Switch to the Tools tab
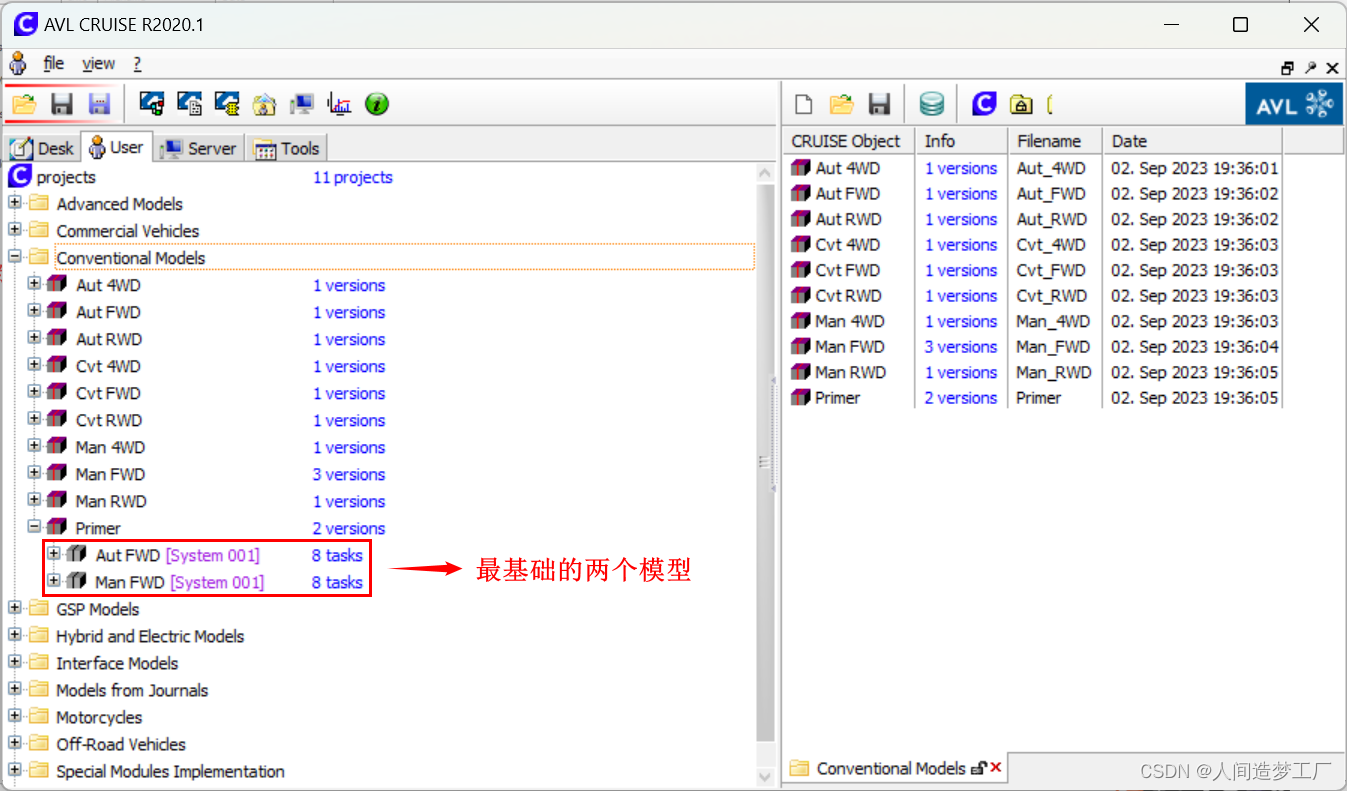Screen dimensions: 1347x791 click(x=287, y=148)
